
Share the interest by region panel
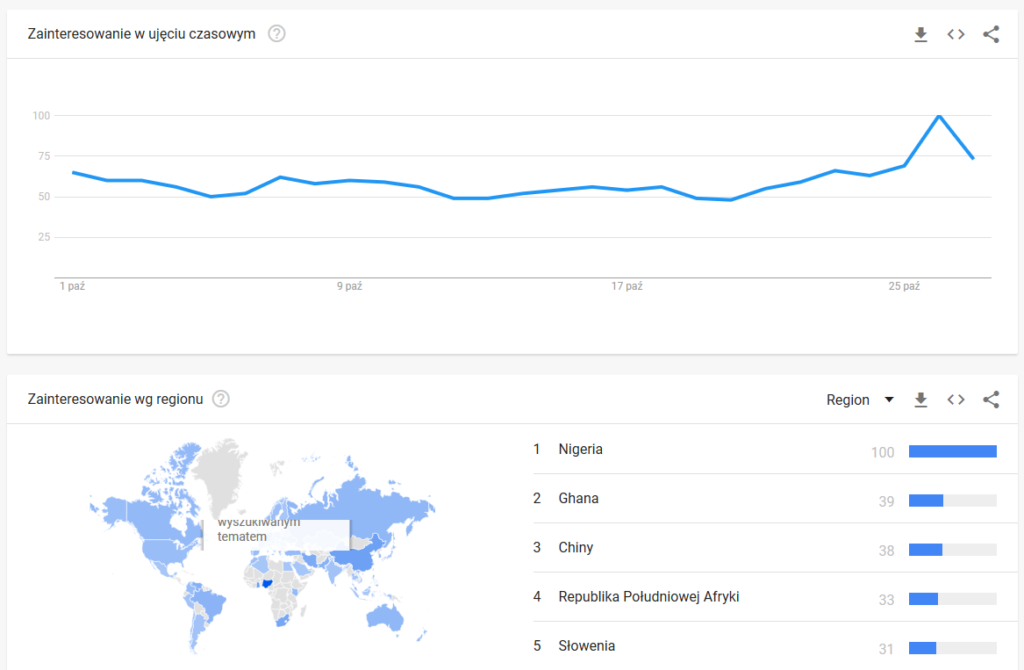[x=991, y=400]
